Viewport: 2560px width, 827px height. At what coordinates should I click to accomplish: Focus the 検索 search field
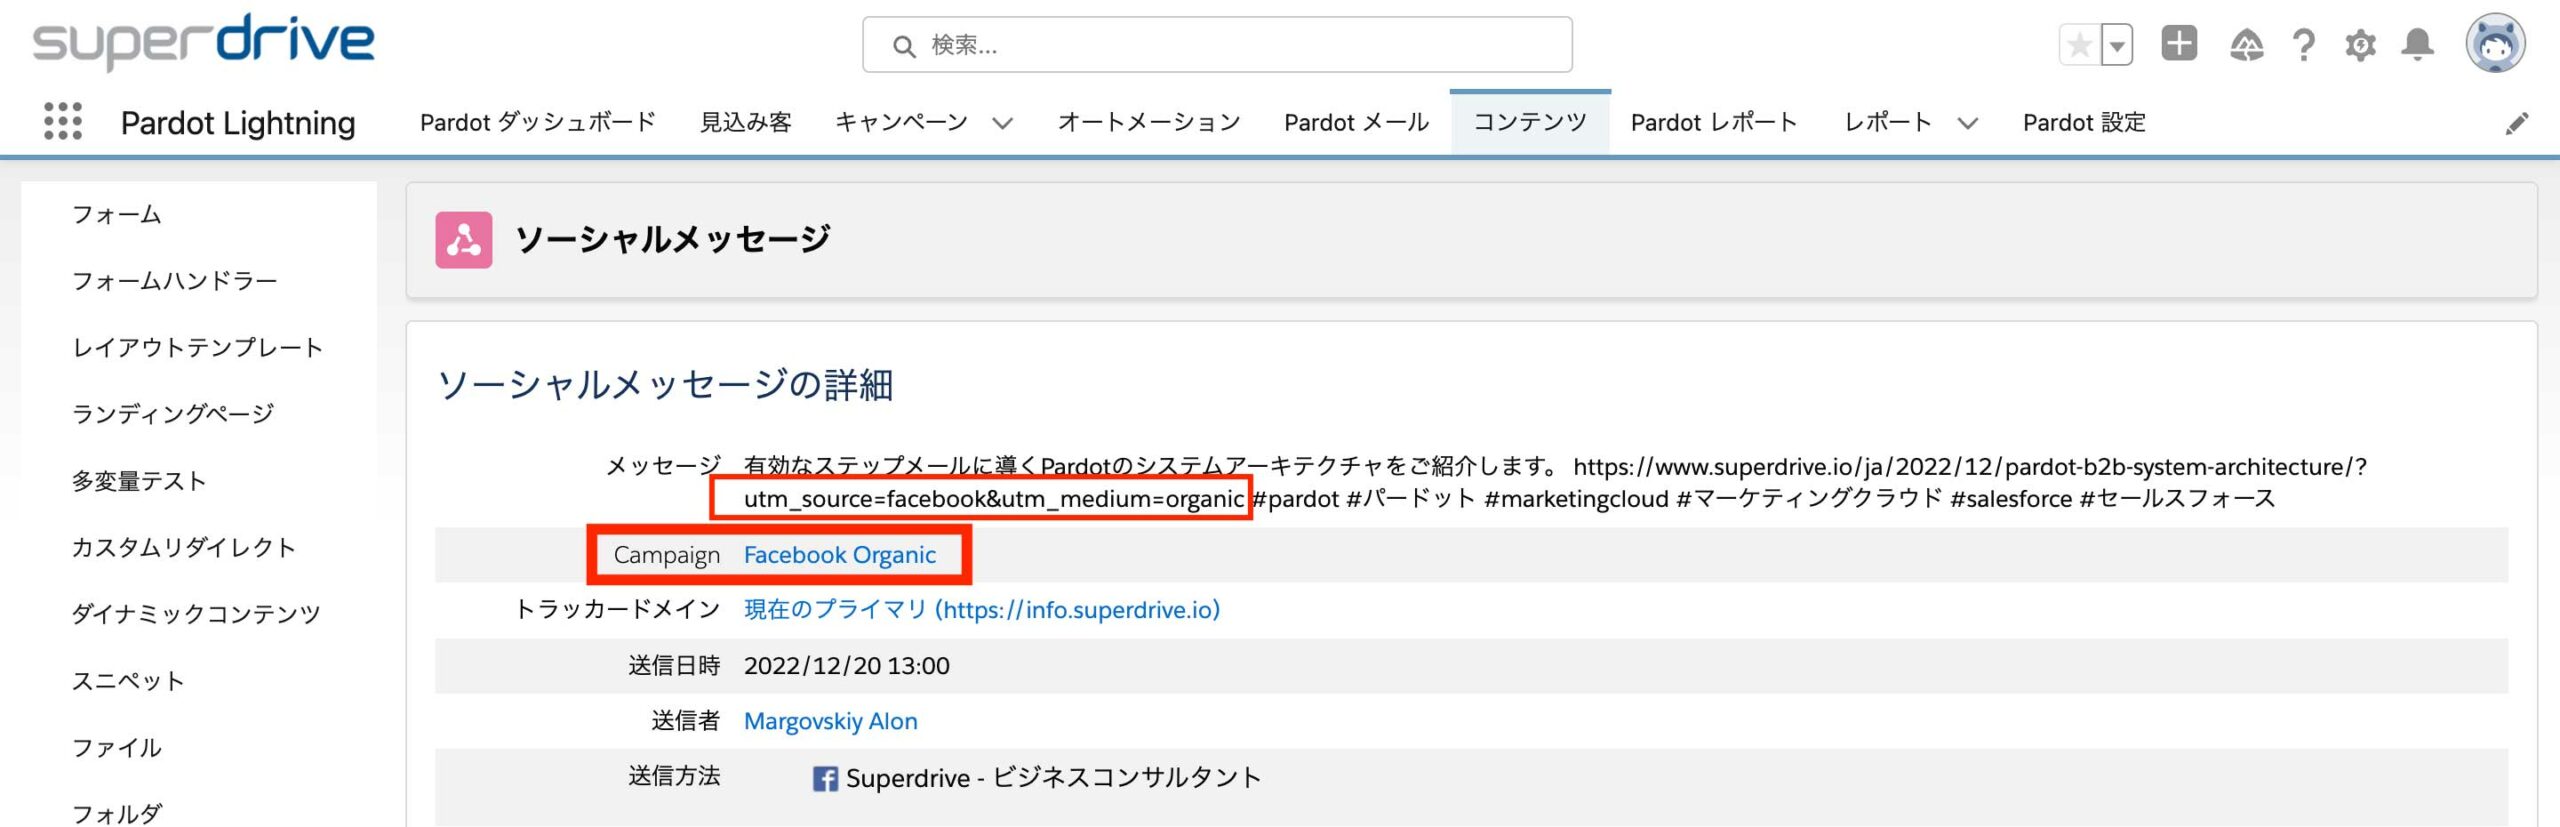pos(1217,45)
